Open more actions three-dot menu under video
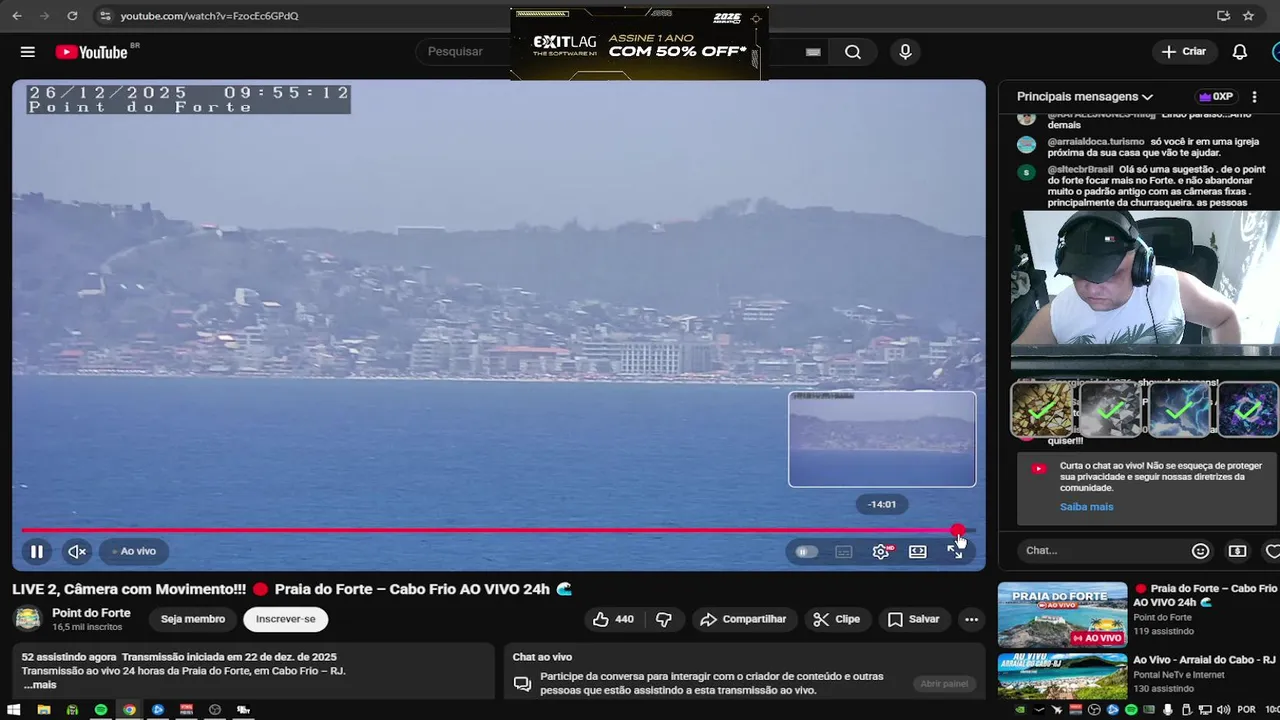The height and width of the screenshot is (720, 1280). (971, 619)
